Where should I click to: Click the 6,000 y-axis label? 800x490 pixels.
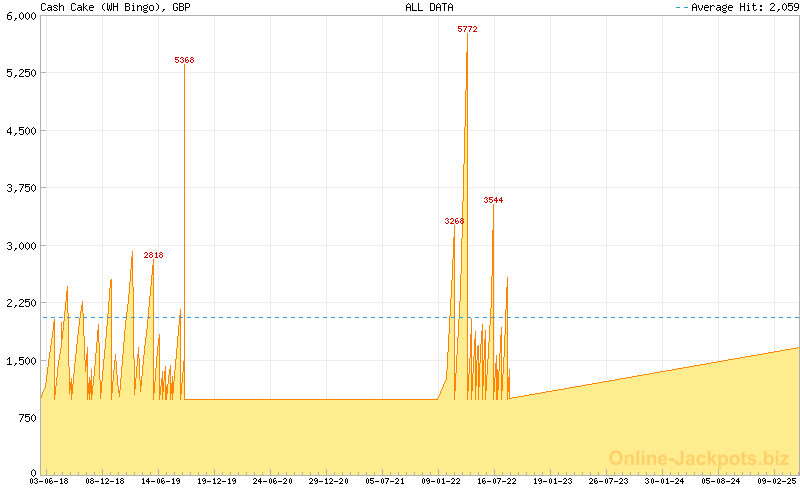20,16
